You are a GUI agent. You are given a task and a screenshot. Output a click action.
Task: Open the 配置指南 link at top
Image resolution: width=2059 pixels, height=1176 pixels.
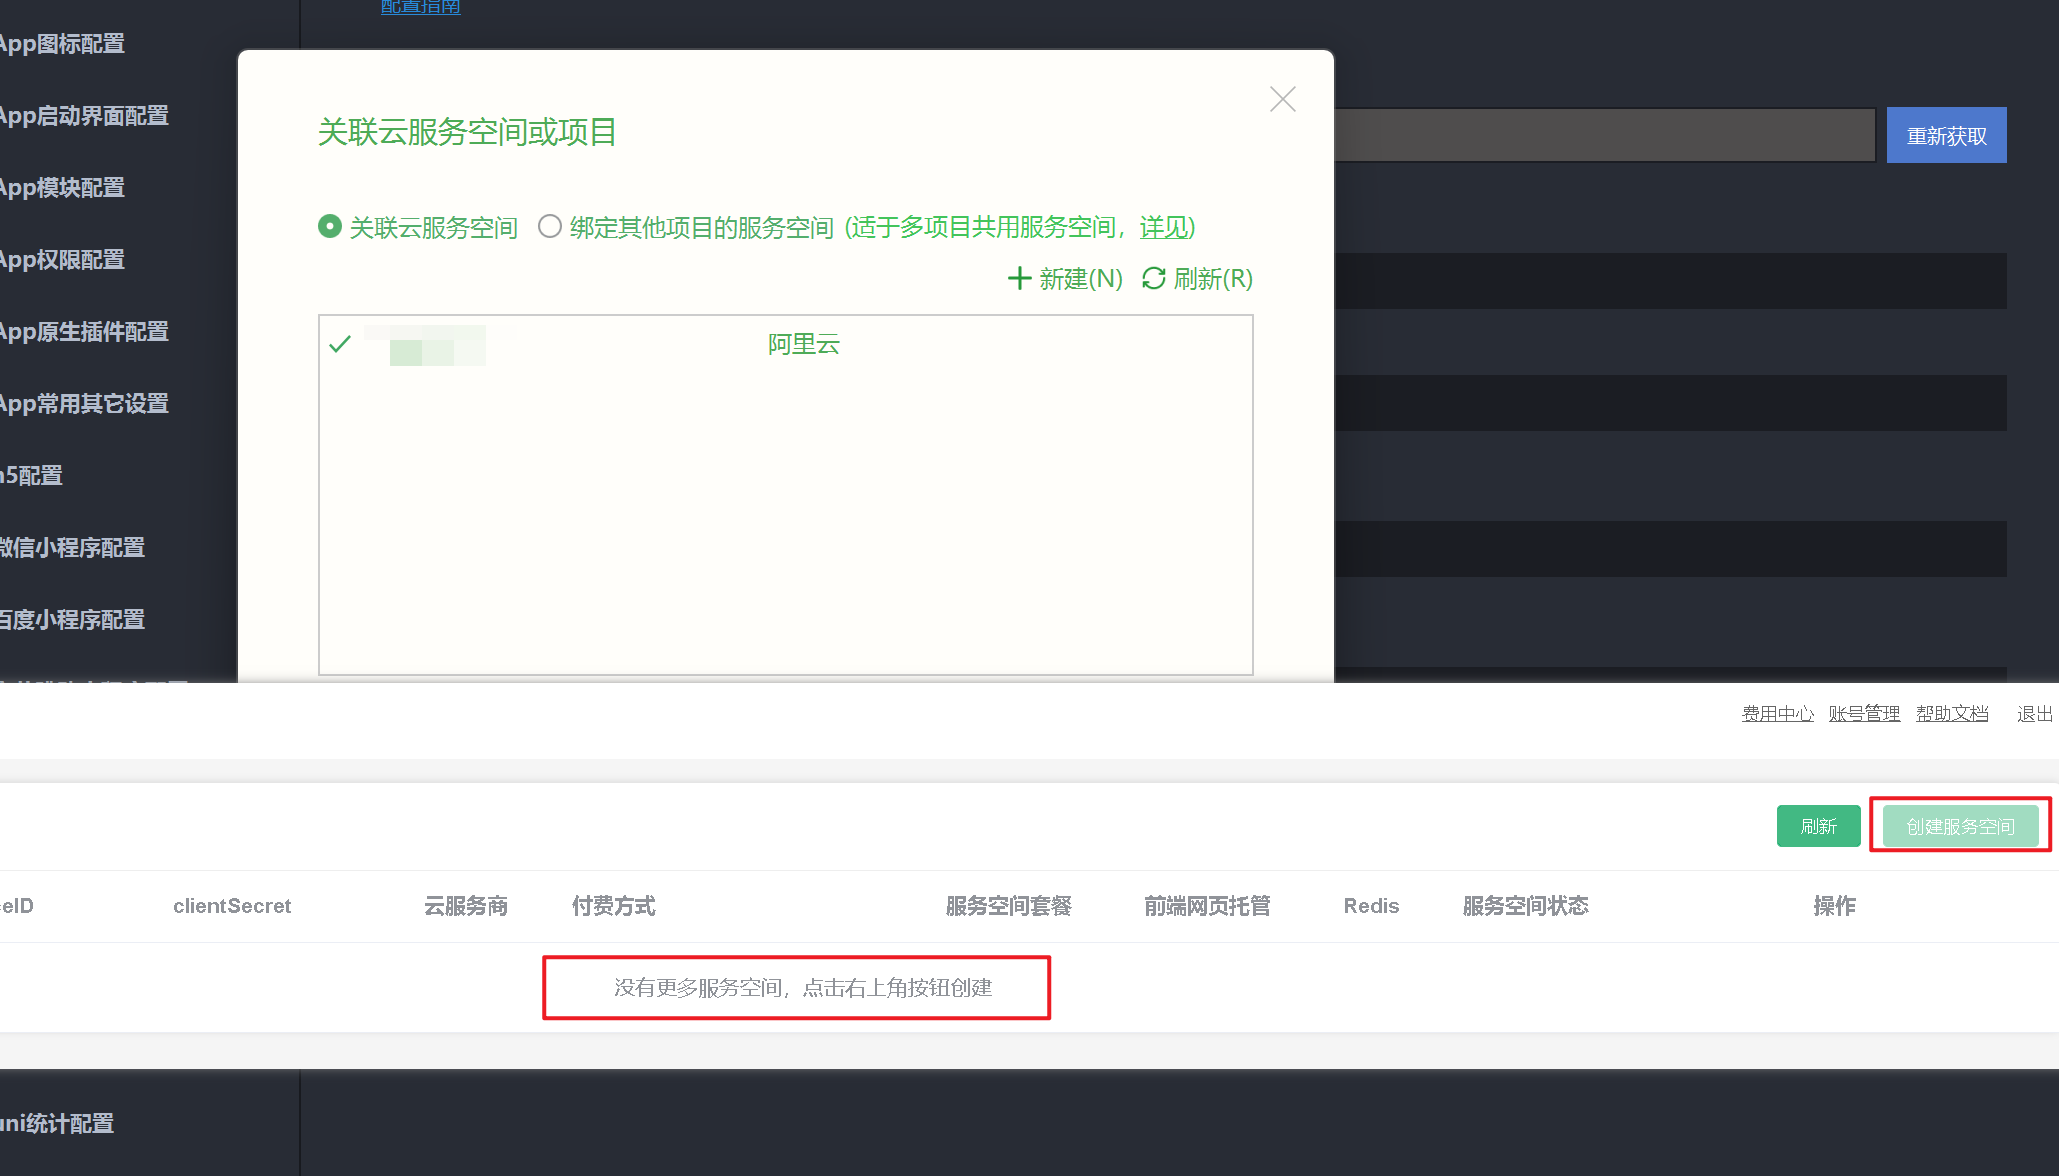[420, 7]
